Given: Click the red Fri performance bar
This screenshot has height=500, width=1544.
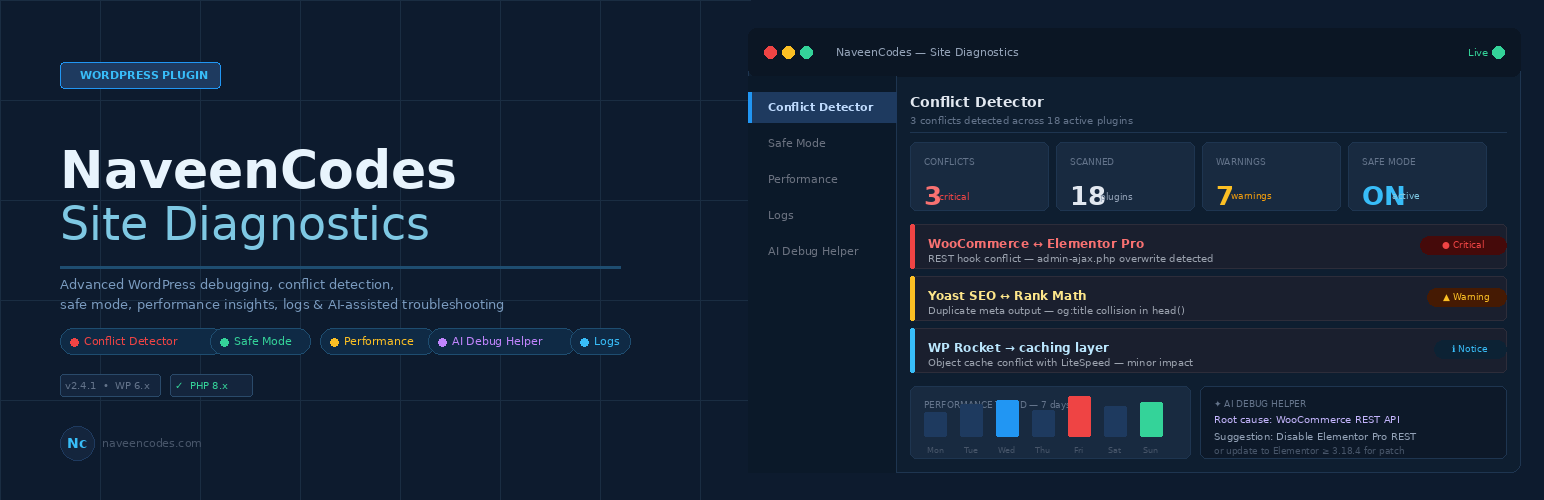Looking at the screenshot, I should (x=1079, y=416).
